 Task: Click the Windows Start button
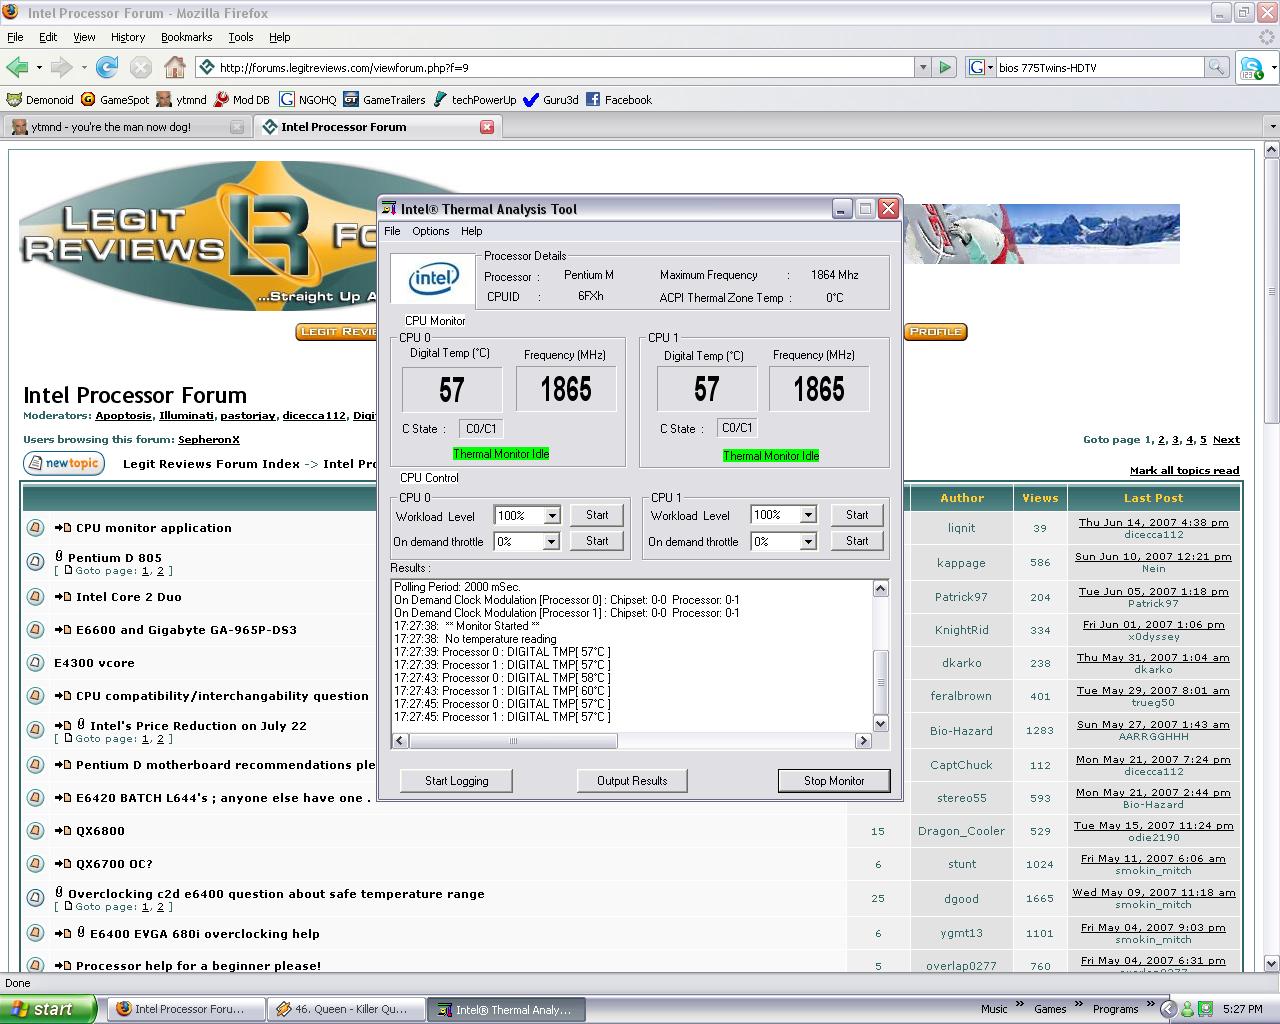(48, 1009)
